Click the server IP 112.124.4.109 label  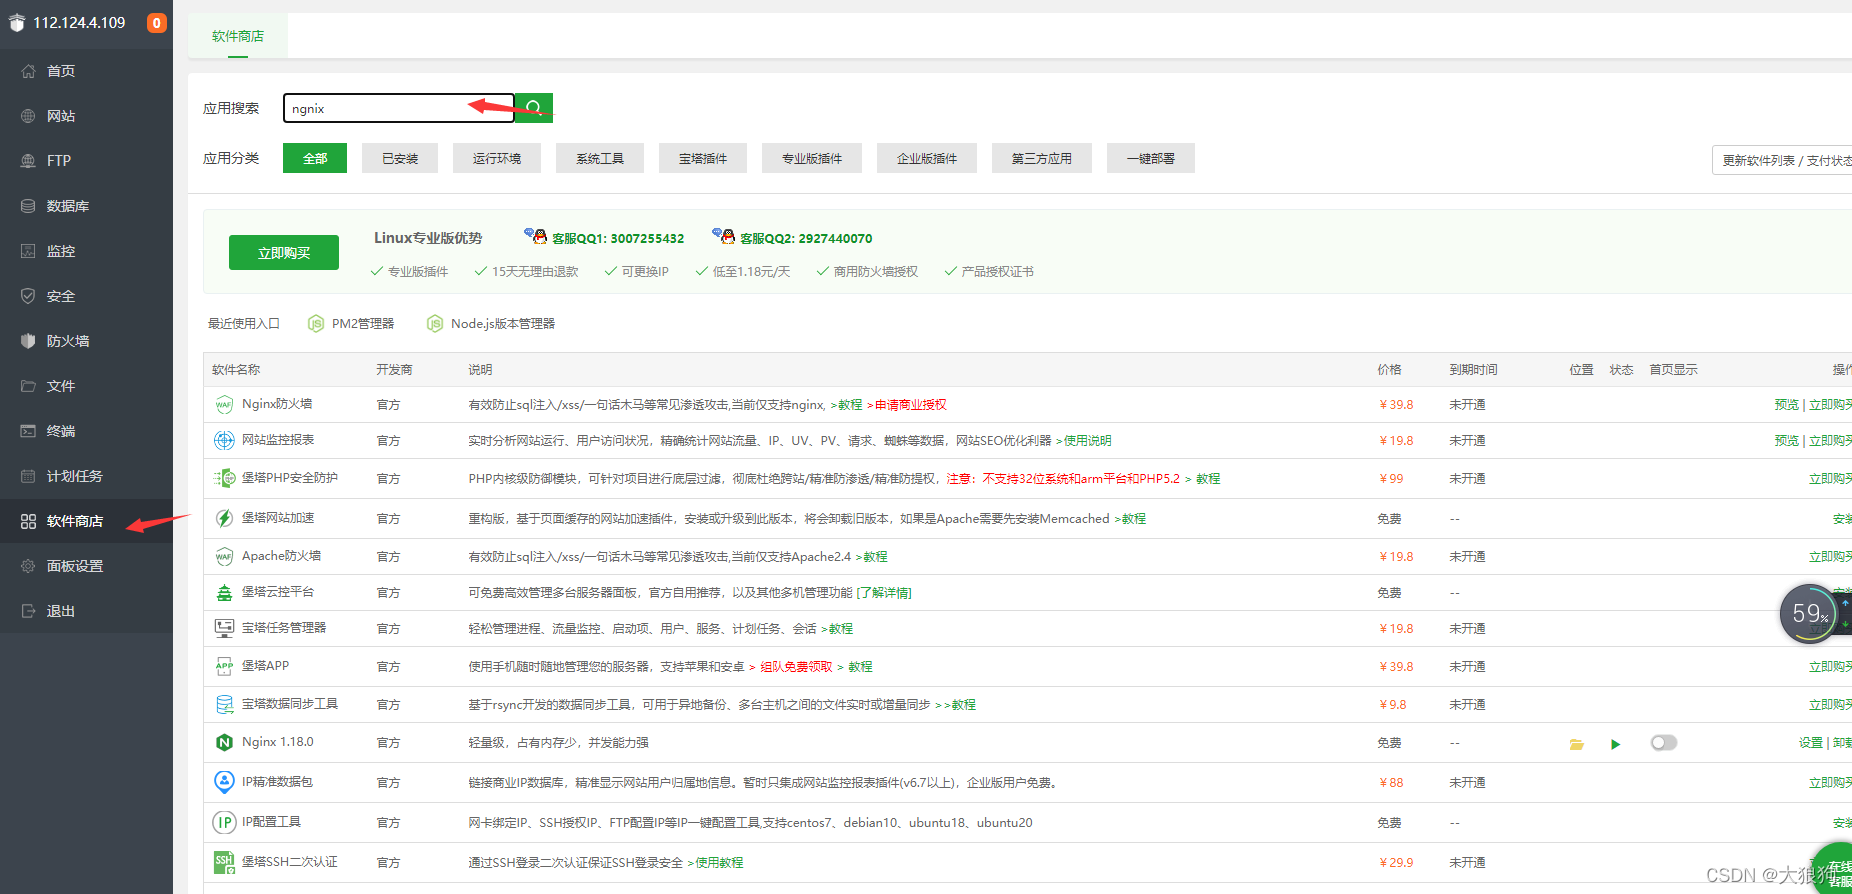click(x=79, y=22)
